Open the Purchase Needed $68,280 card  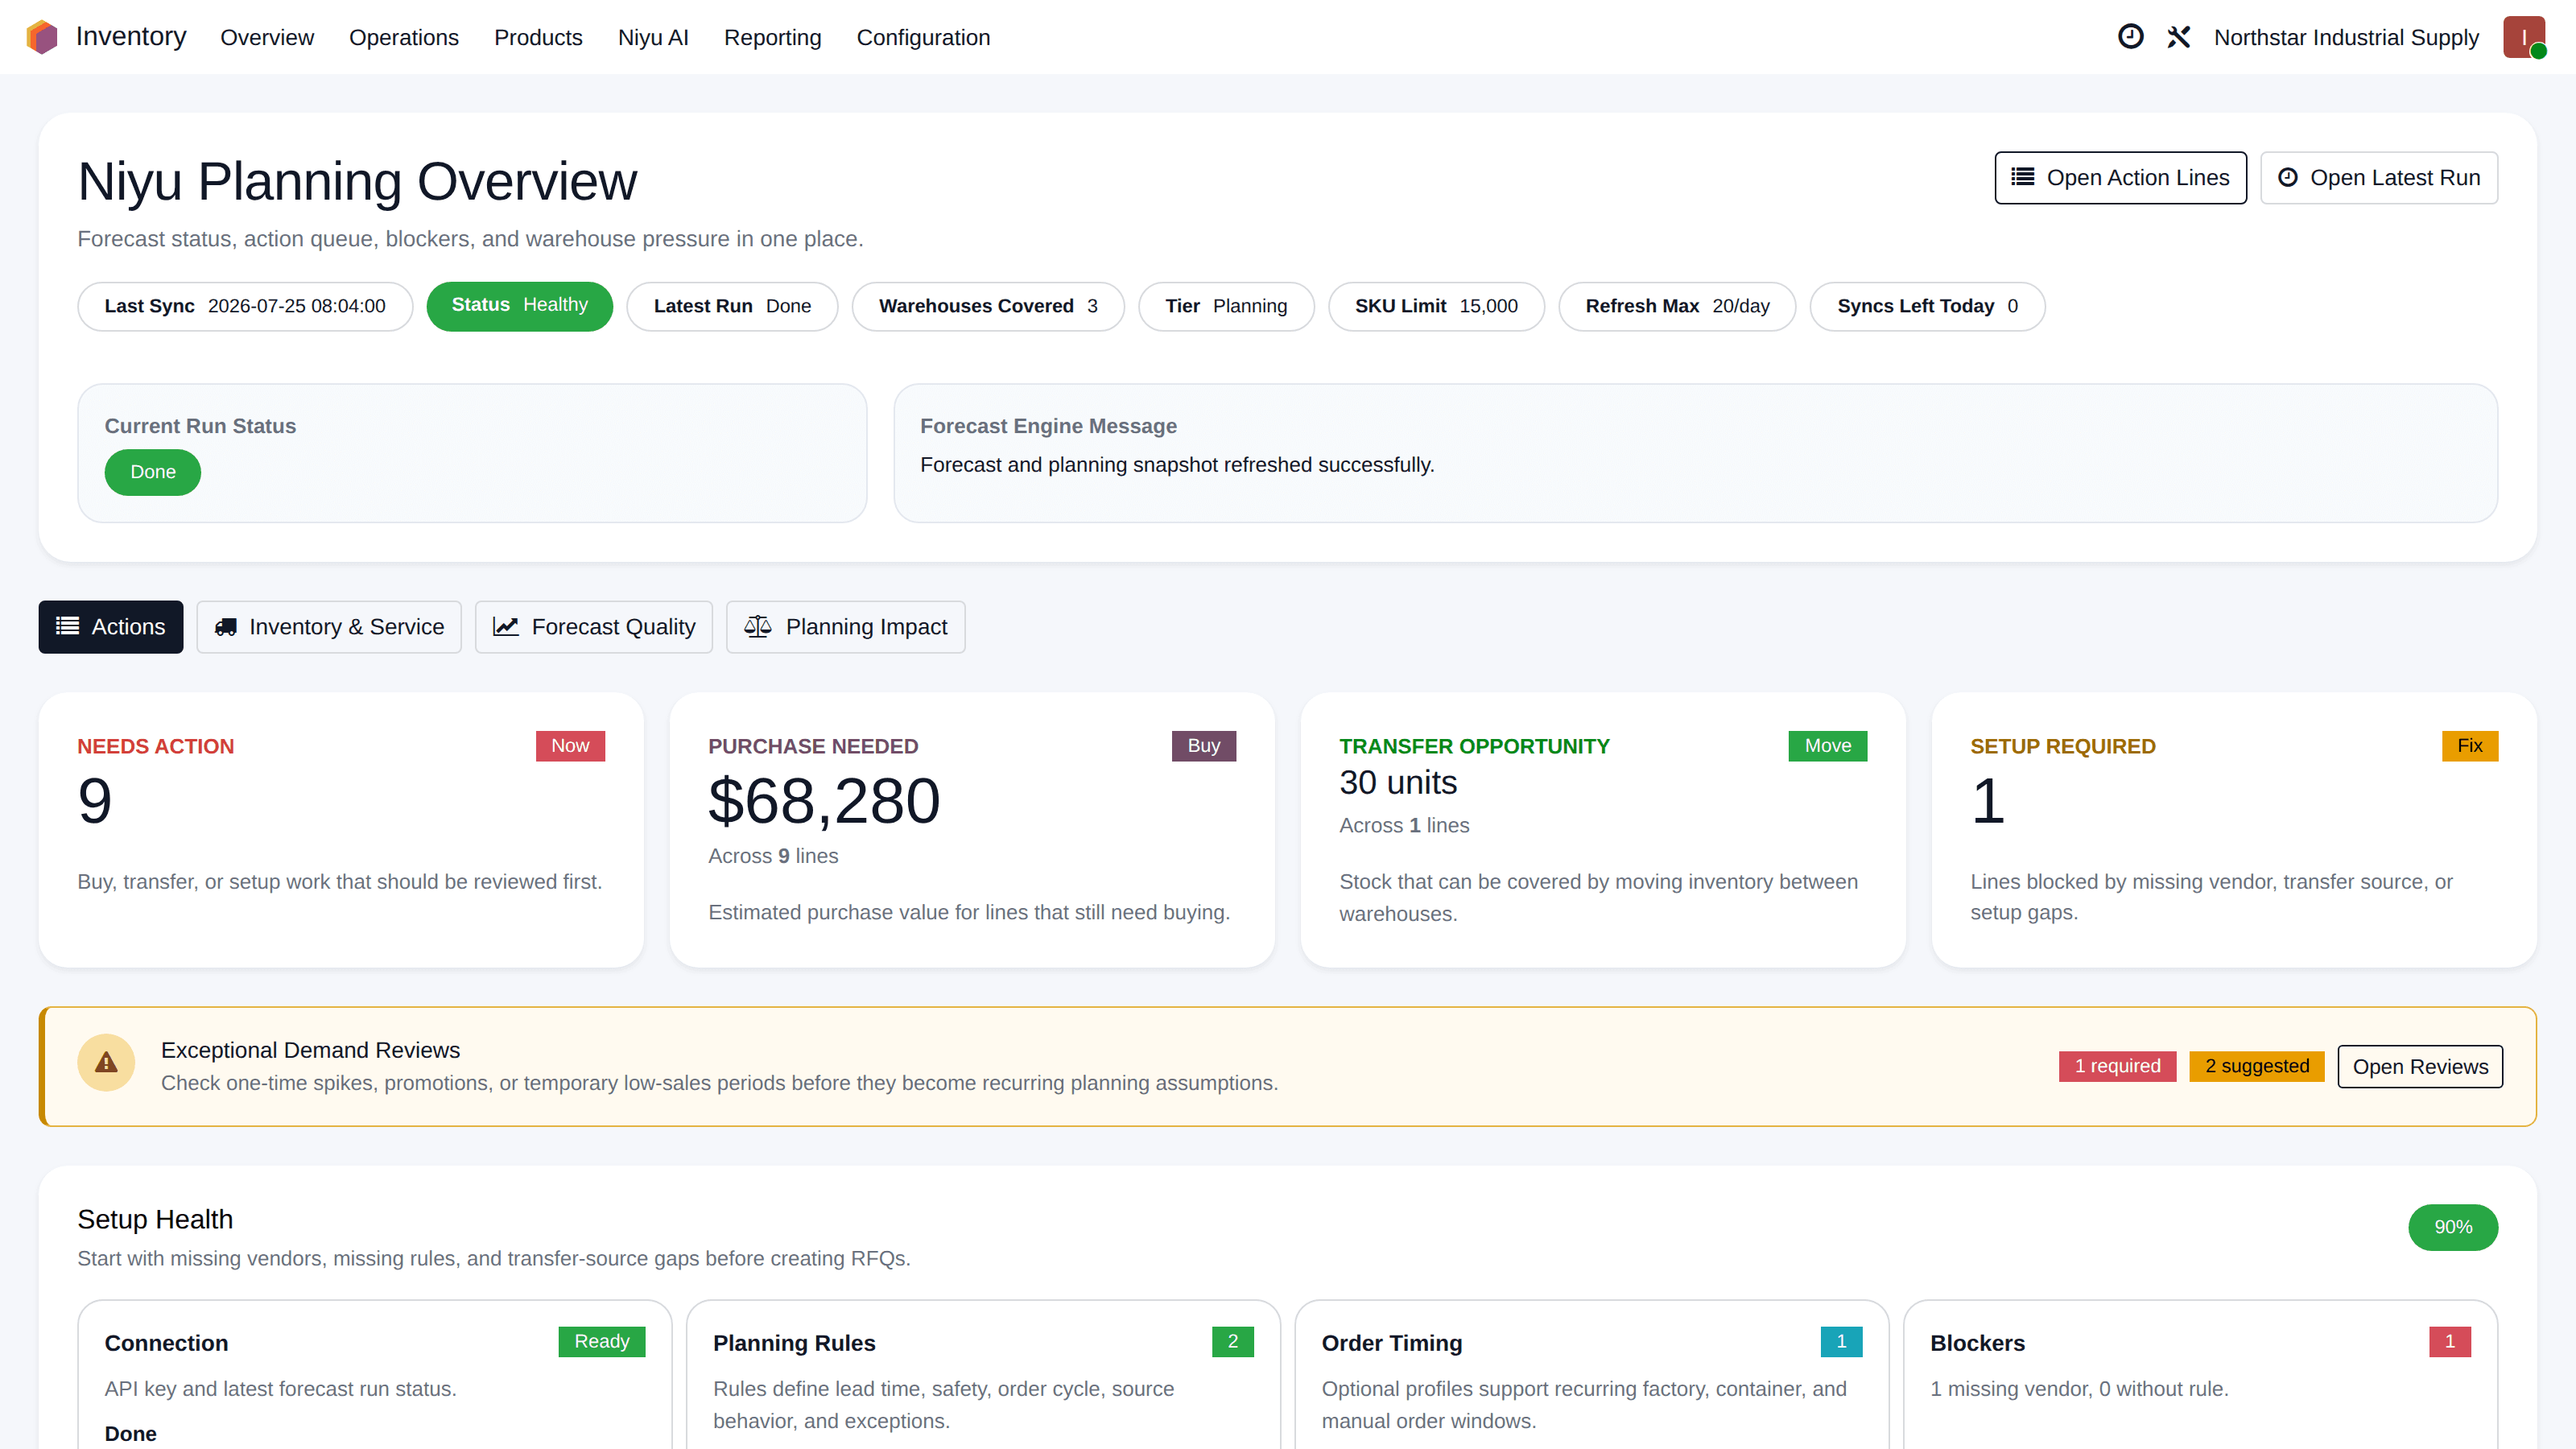(972, 830)
